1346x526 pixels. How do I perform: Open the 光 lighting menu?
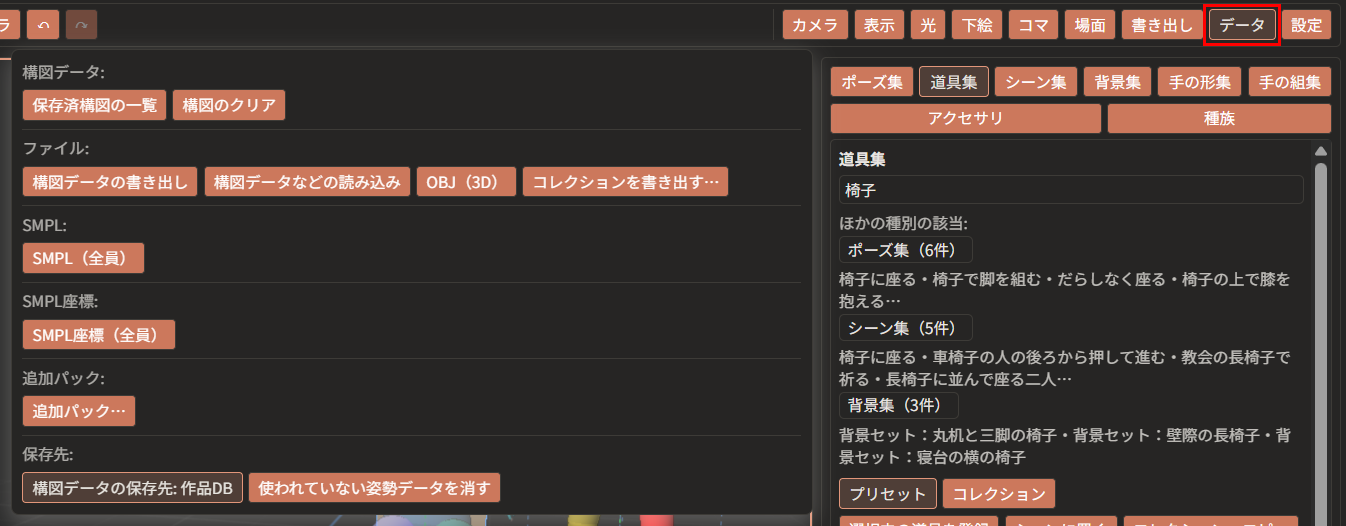928,25
